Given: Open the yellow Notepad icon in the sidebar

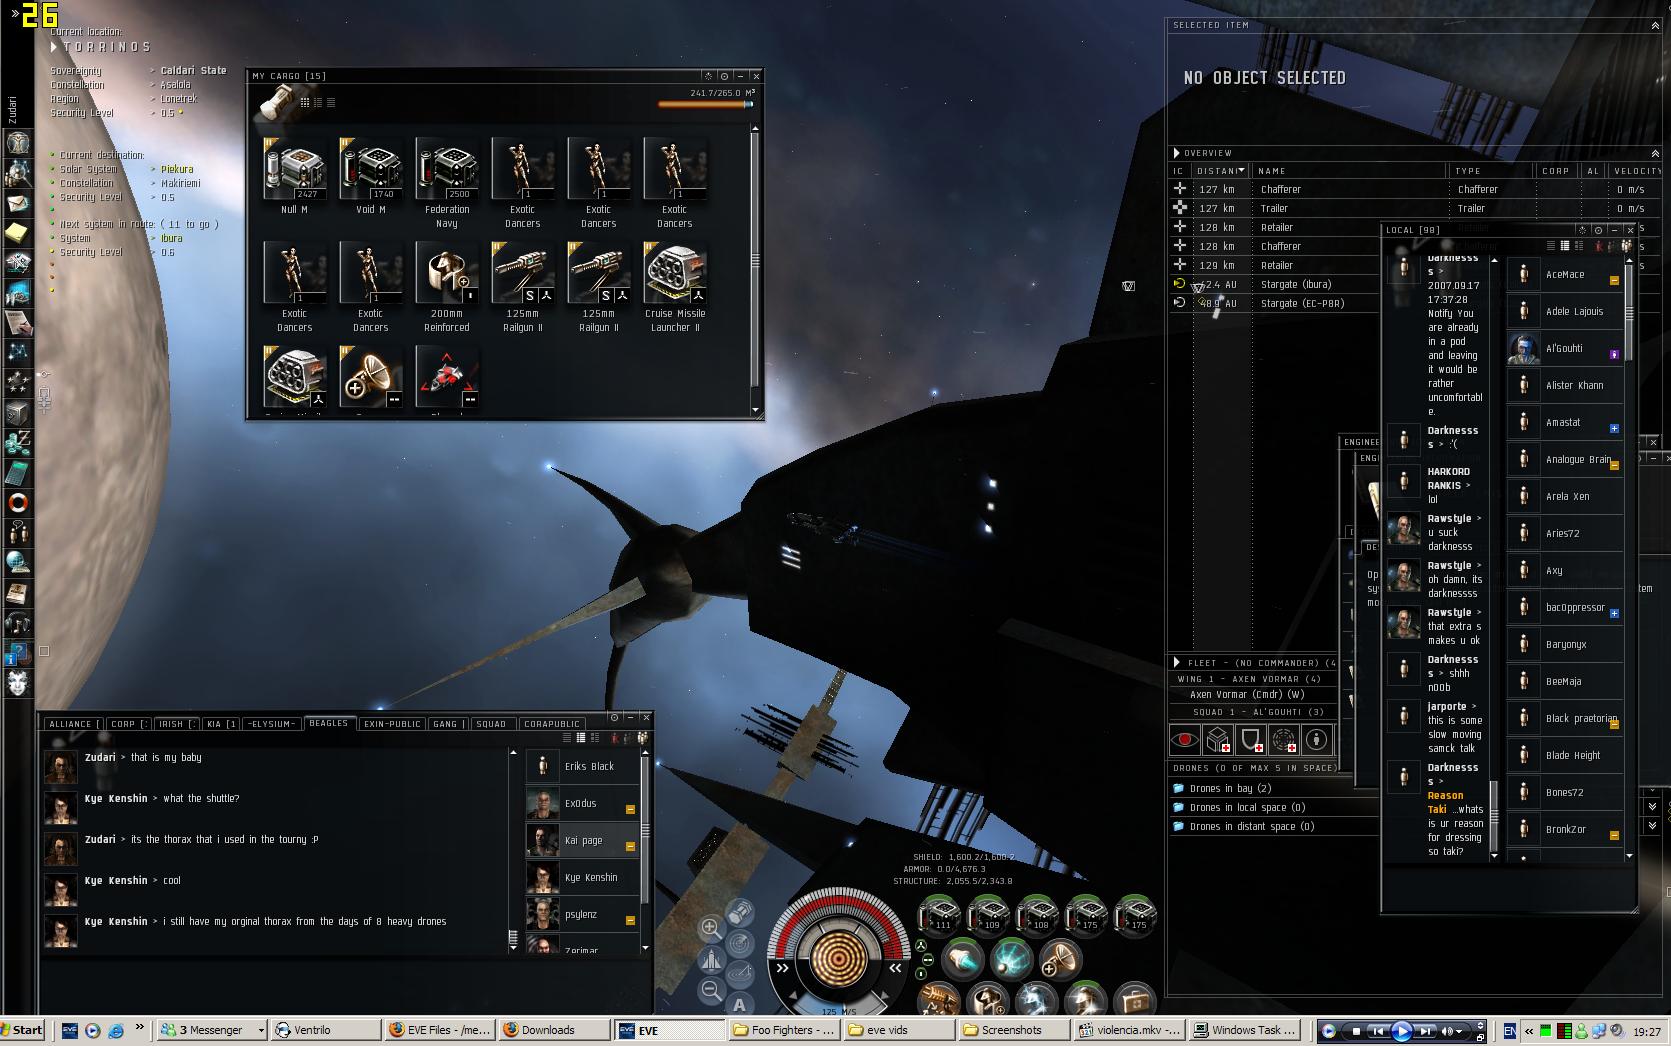Looking at the screenshot, I should point(18,233).
